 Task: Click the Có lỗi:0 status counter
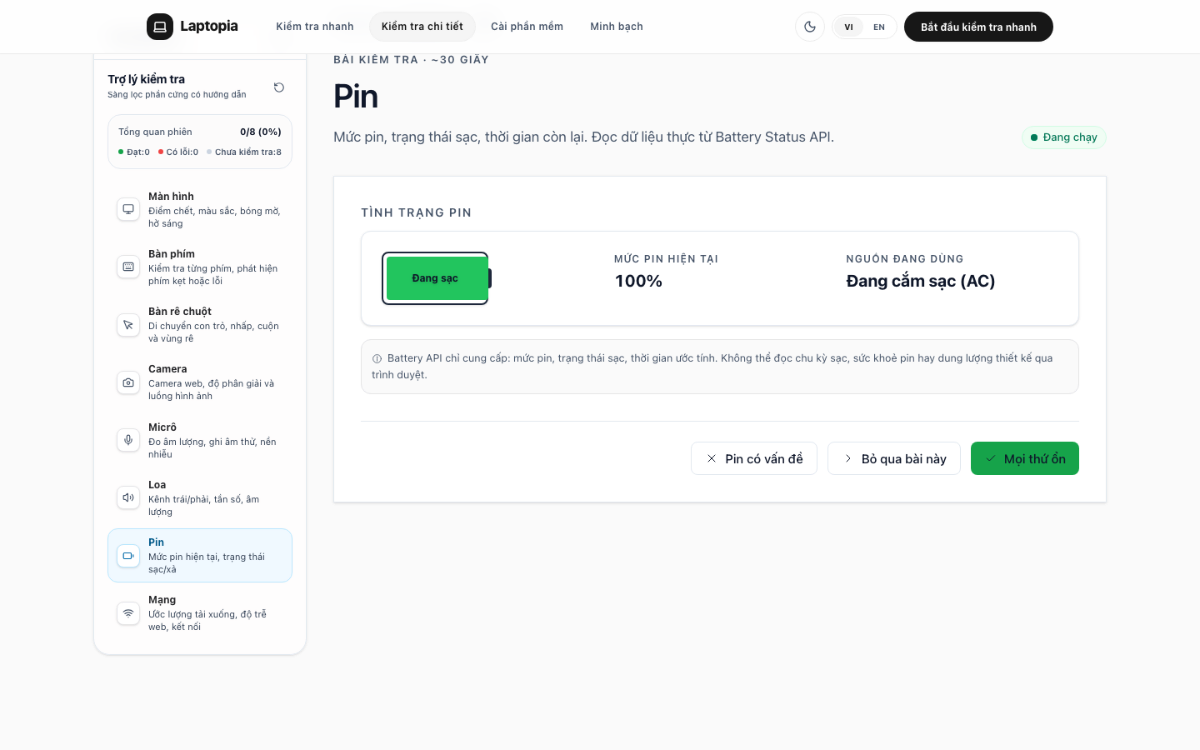click(x=178, y=152)
